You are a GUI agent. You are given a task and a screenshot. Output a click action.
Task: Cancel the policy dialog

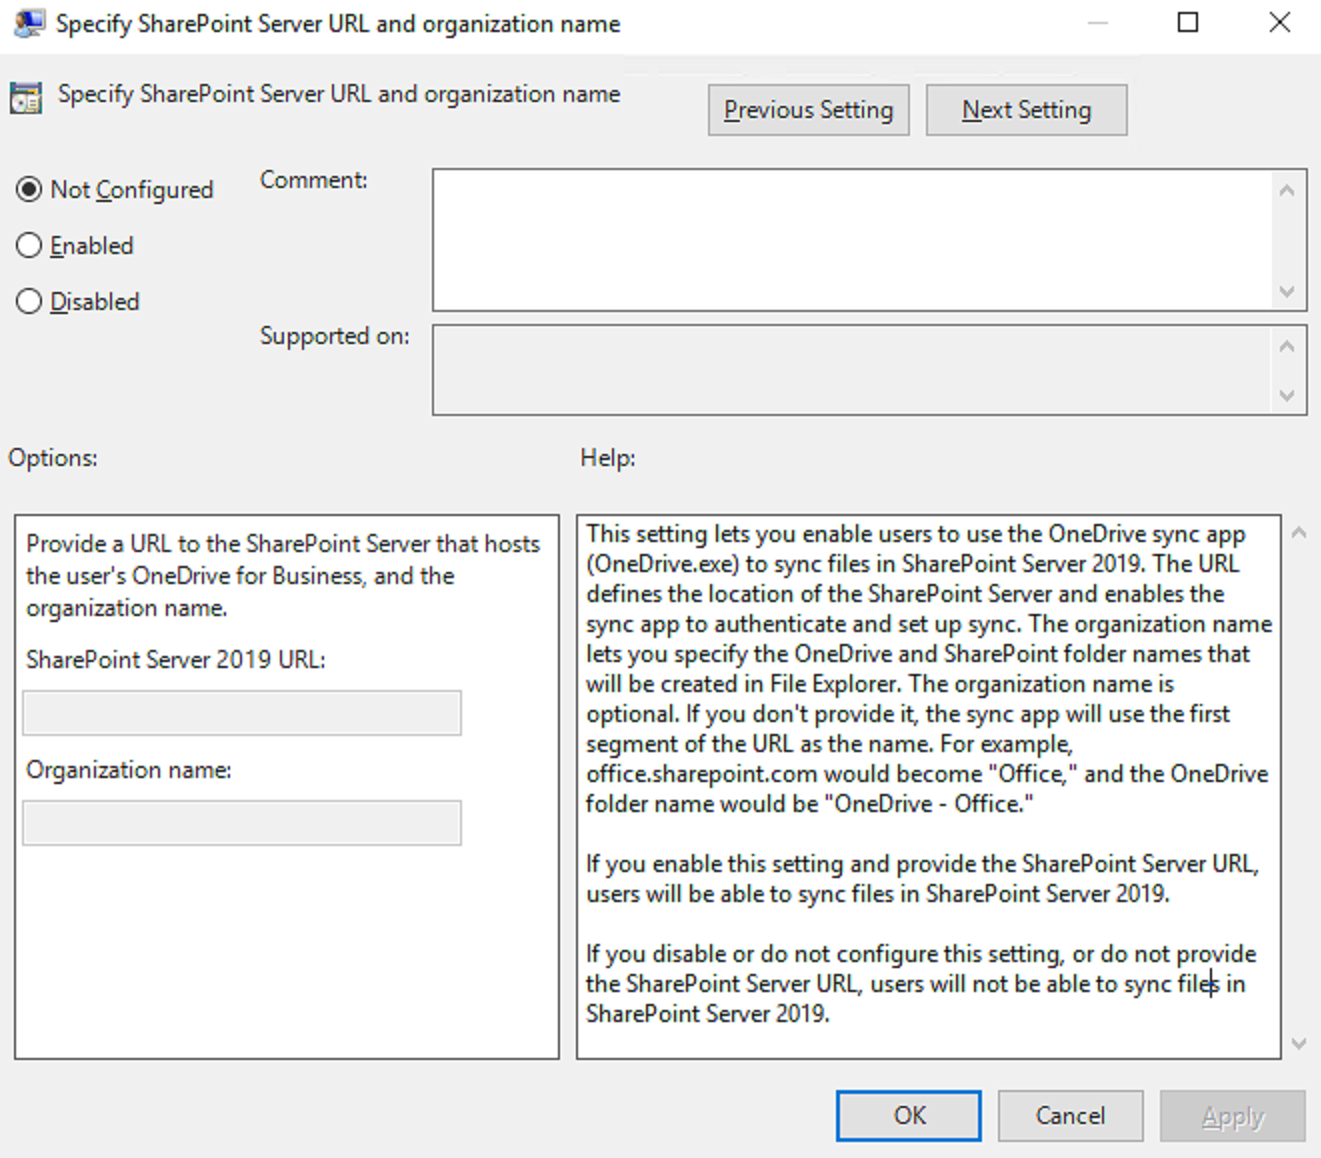(x=1070, y=1115)
